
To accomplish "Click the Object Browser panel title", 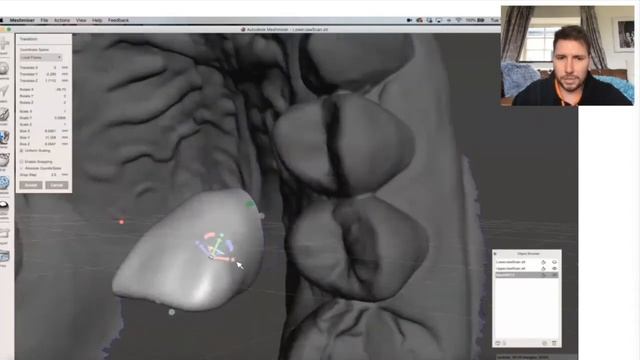I will pyautogui.click(x=528, y=254).
